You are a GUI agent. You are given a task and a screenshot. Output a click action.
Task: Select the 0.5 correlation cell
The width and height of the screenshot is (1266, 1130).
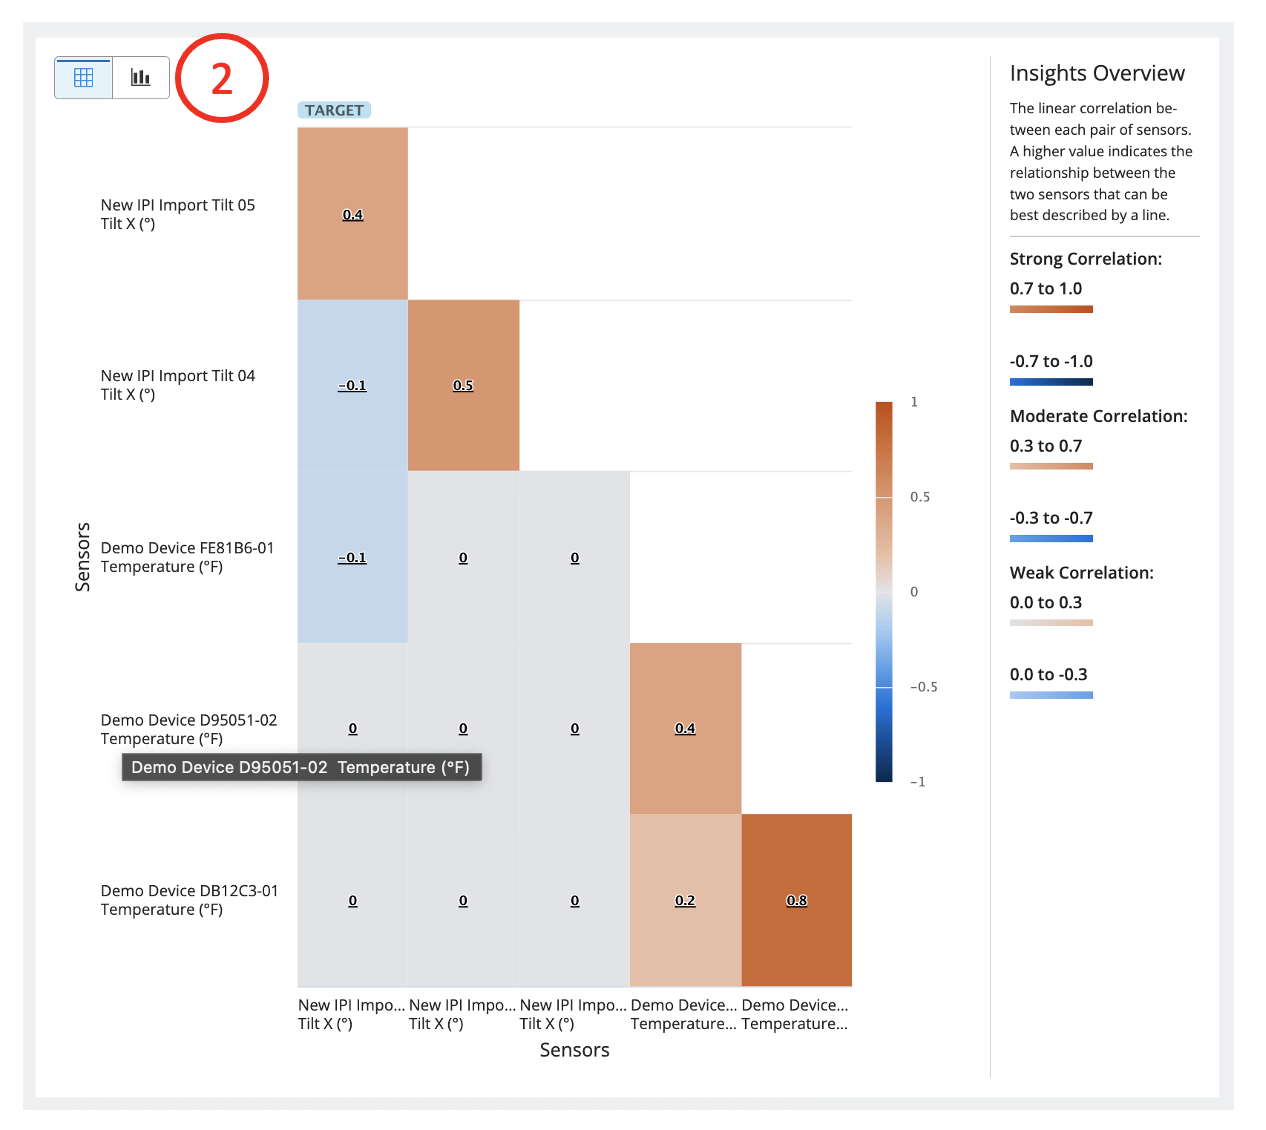[463, 385]
